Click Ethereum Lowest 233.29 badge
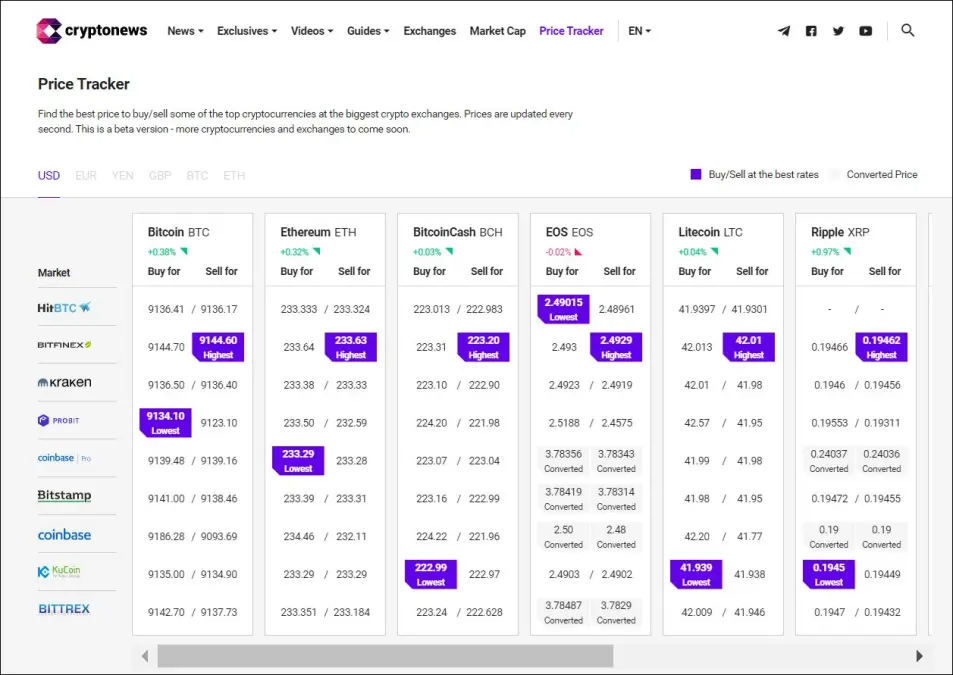The image size is (953, 675). click(298, 461)
